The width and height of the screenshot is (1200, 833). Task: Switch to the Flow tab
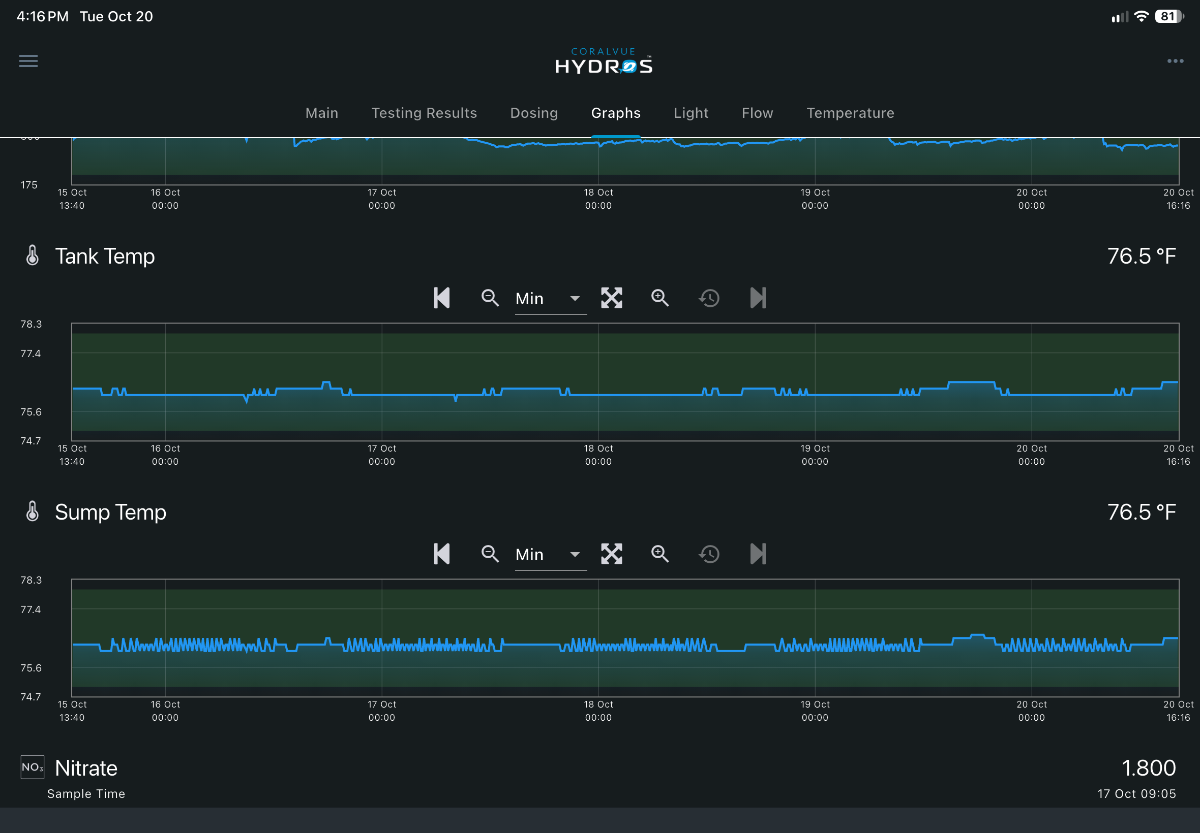pyautogui.click(x=758, y=113)
